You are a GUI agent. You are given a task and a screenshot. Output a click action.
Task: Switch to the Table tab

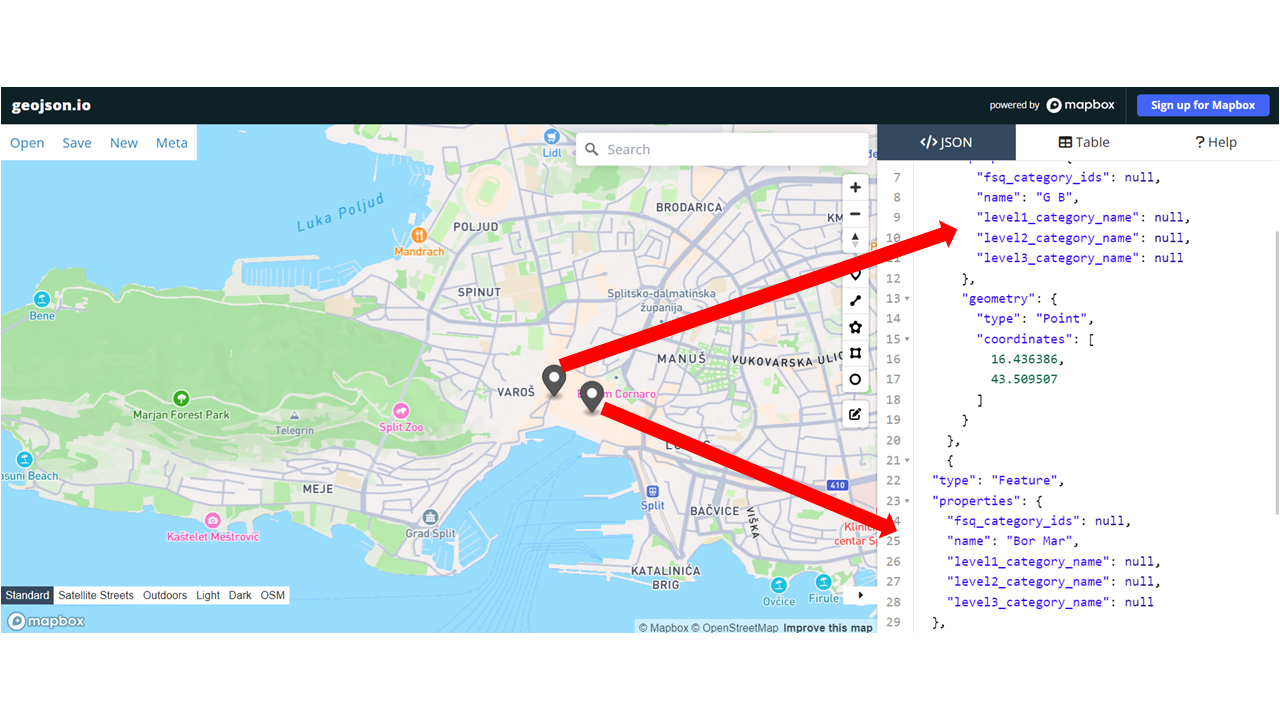(1084, 142)
